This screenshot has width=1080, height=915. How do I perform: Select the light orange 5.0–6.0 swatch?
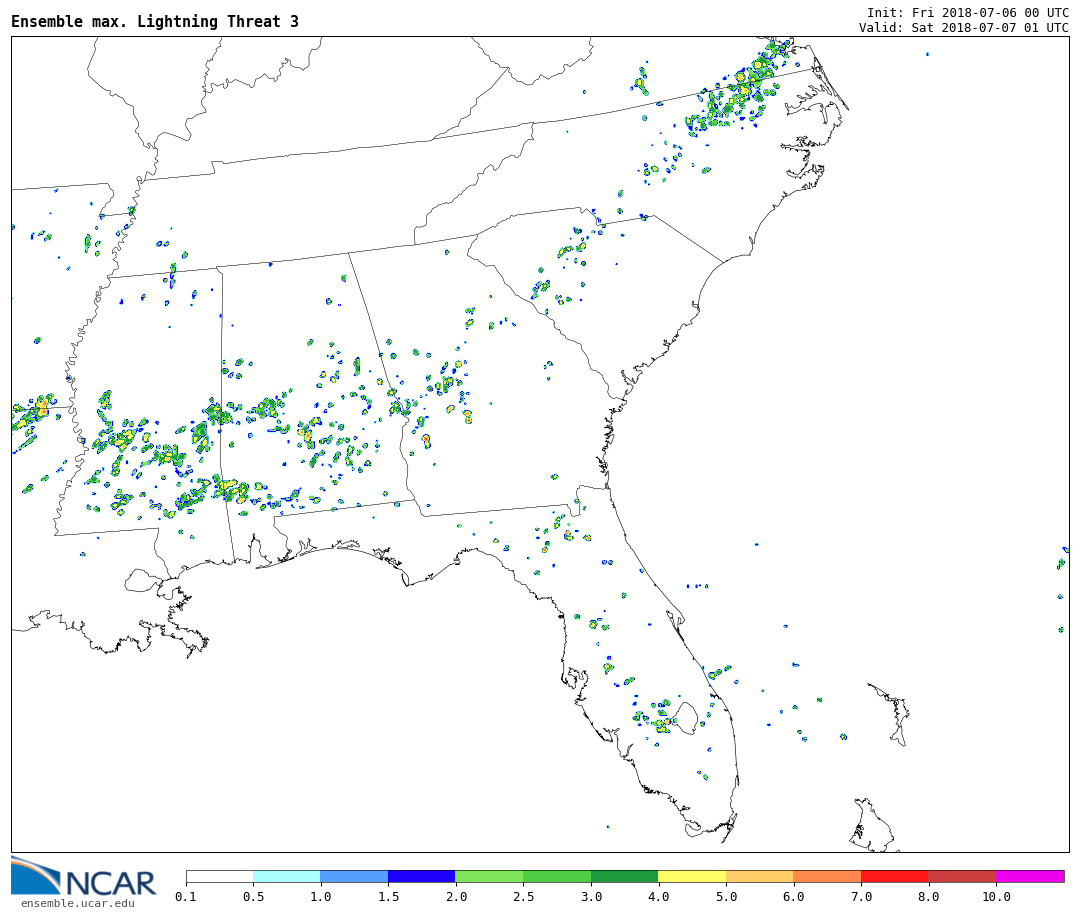point(759,876)
